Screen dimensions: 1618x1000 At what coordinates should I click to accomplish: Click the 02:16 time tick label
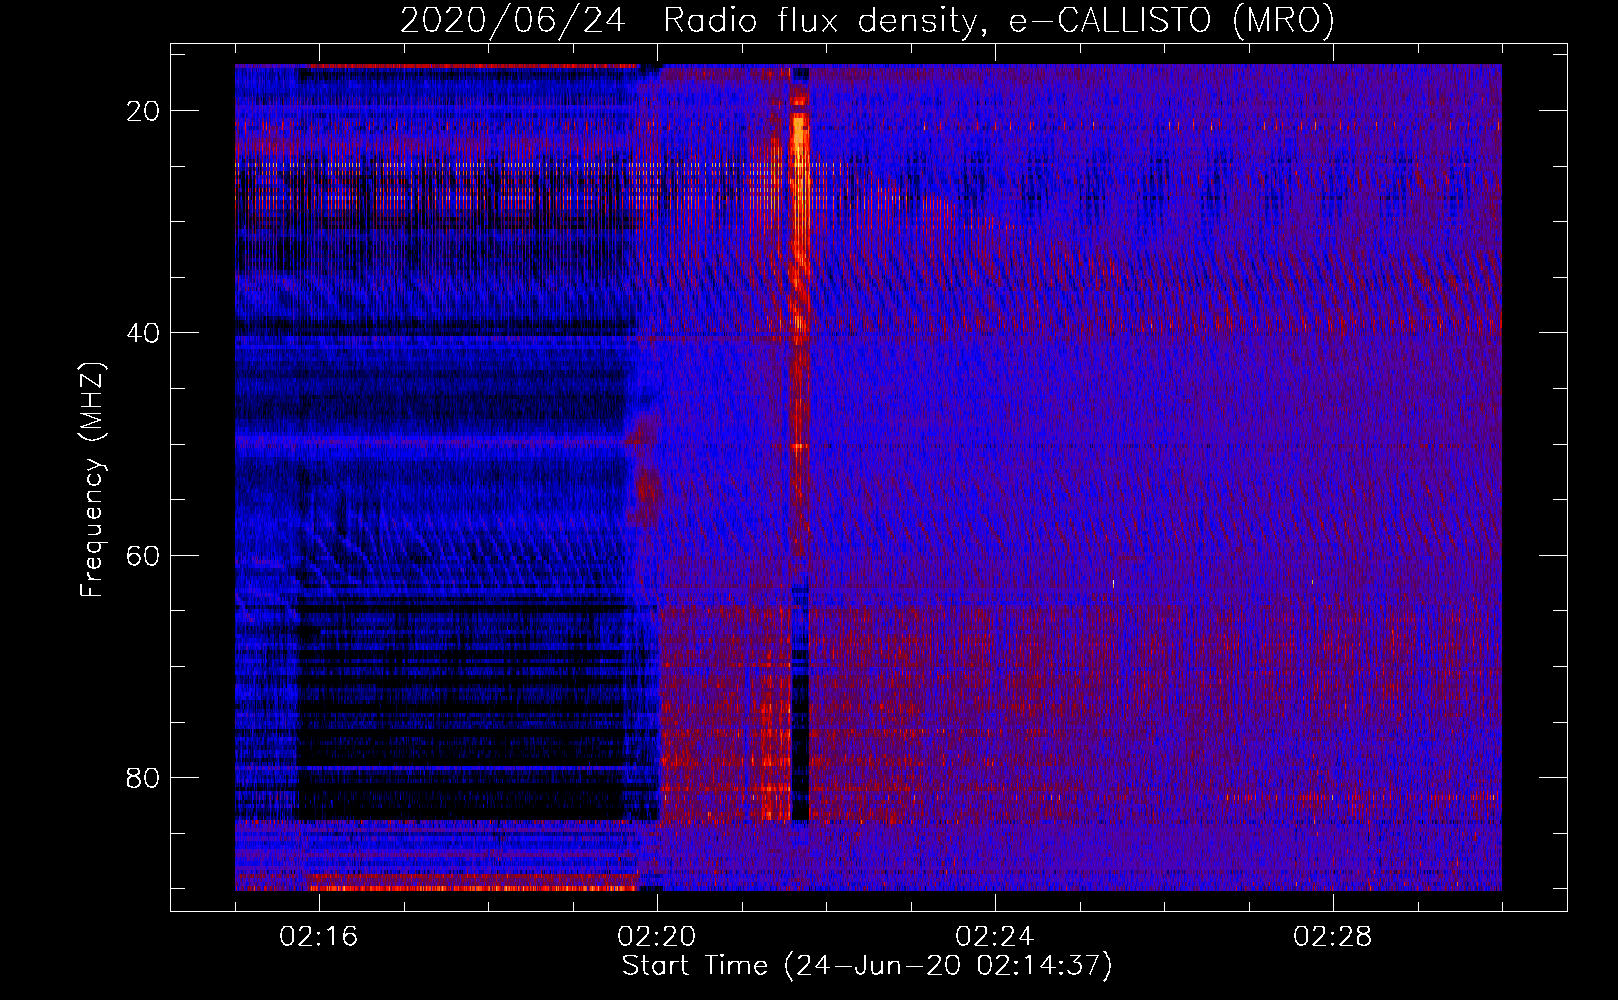[x=319, y=937]
